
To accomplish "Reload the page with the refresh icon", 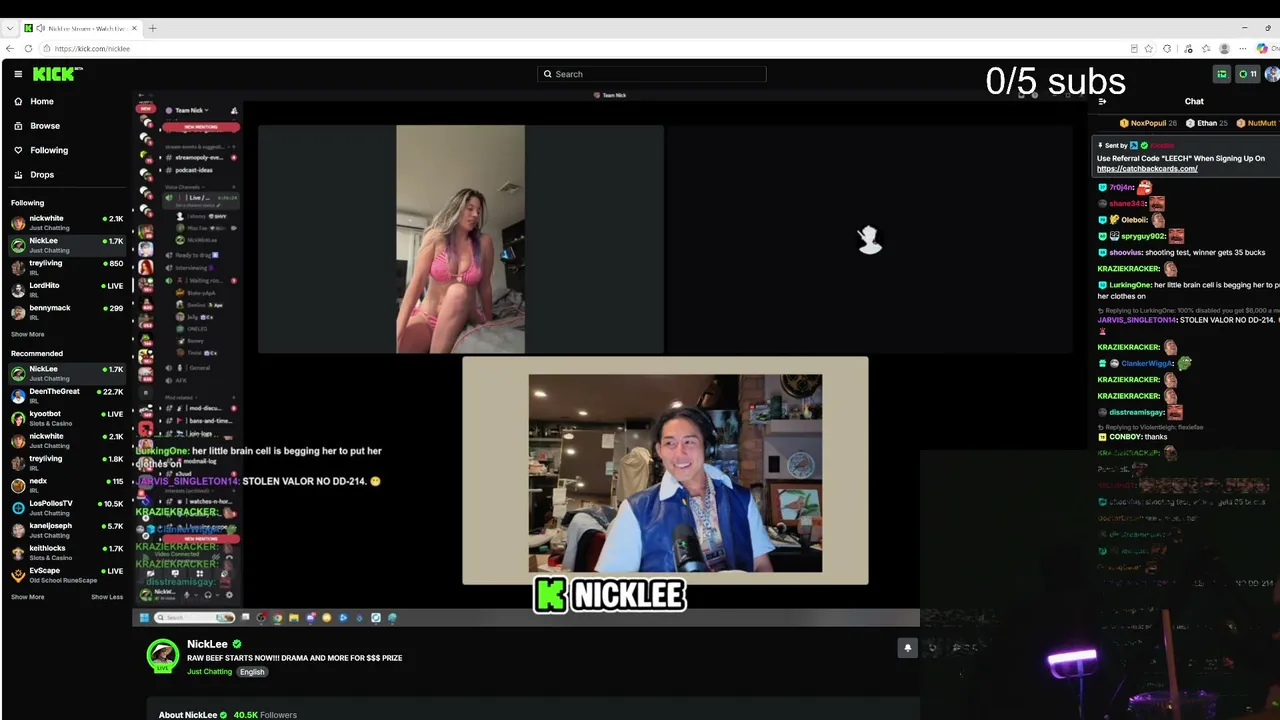I will (28, 49).
